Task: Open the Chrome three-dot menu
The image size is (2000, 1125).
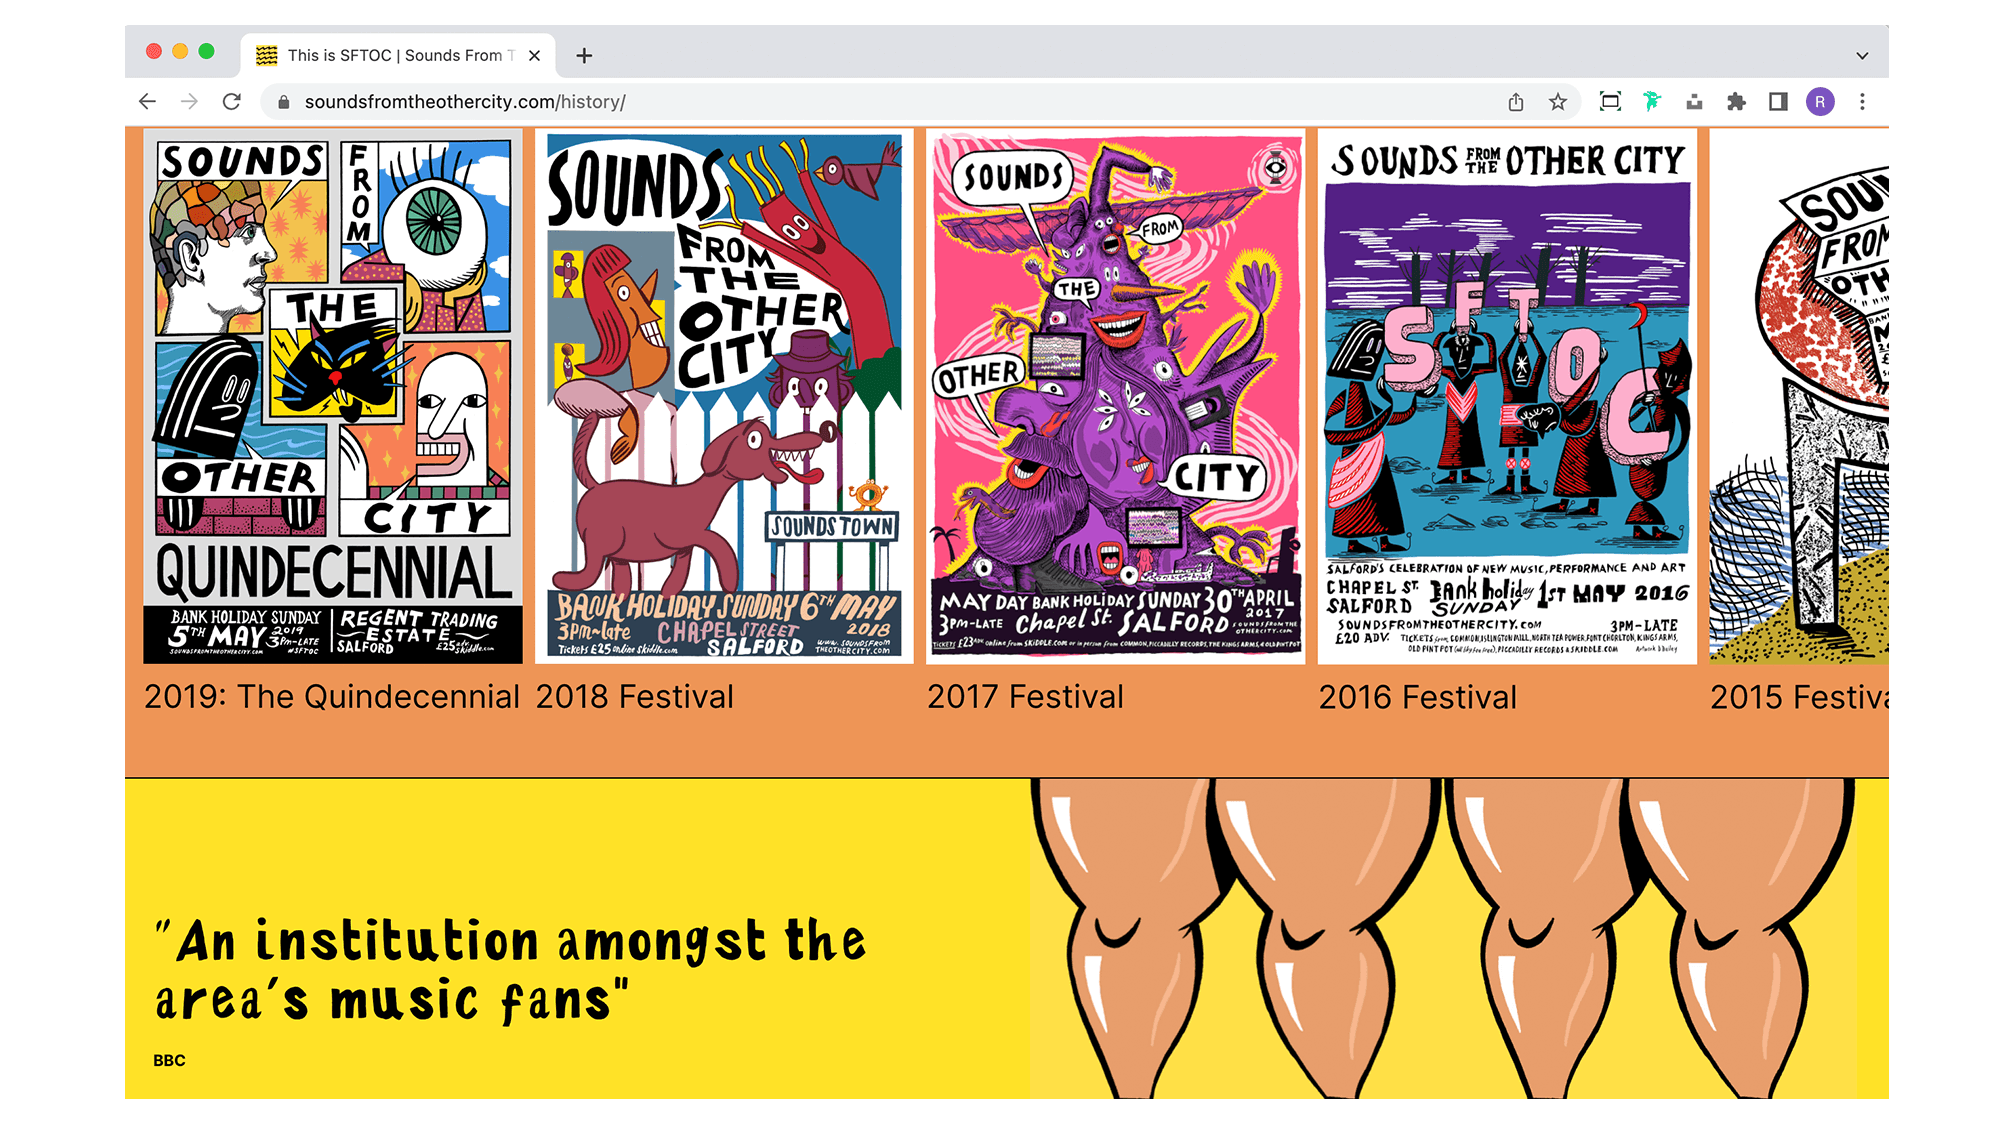Action: pyautogui.click(x=1862, y=102)
